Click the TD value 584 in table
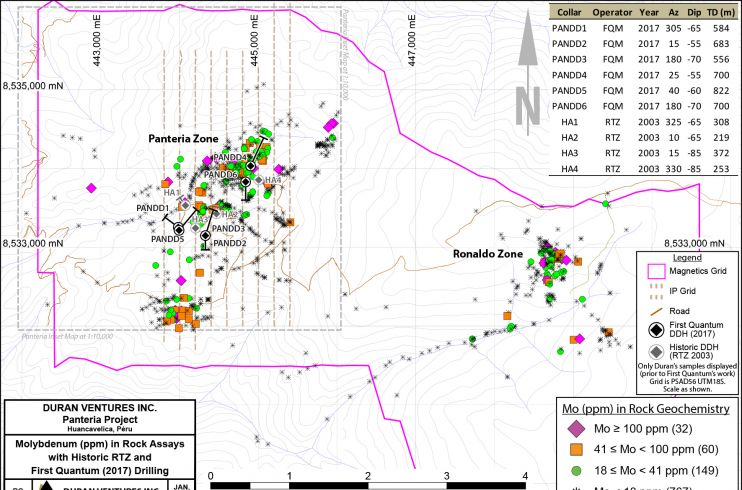This screenshot has width=742, height=490. coord(721,28)
